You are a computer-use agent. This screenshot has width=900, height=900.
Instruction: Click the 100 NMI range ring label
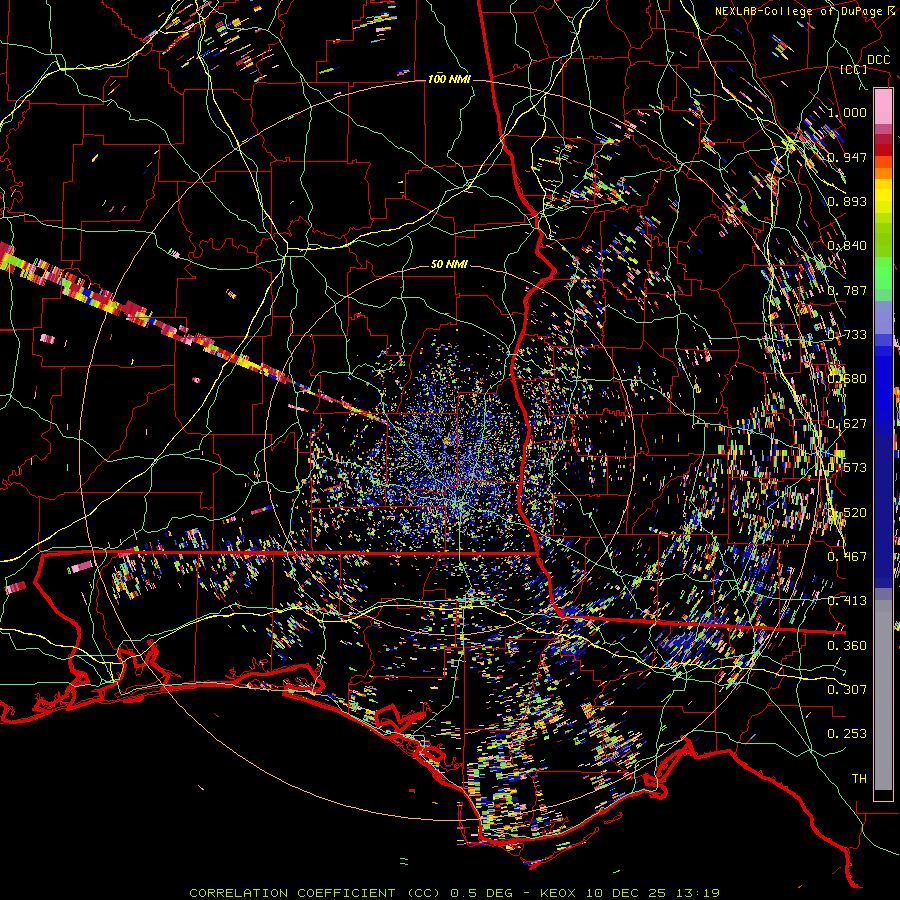click(x=449, y=79)
